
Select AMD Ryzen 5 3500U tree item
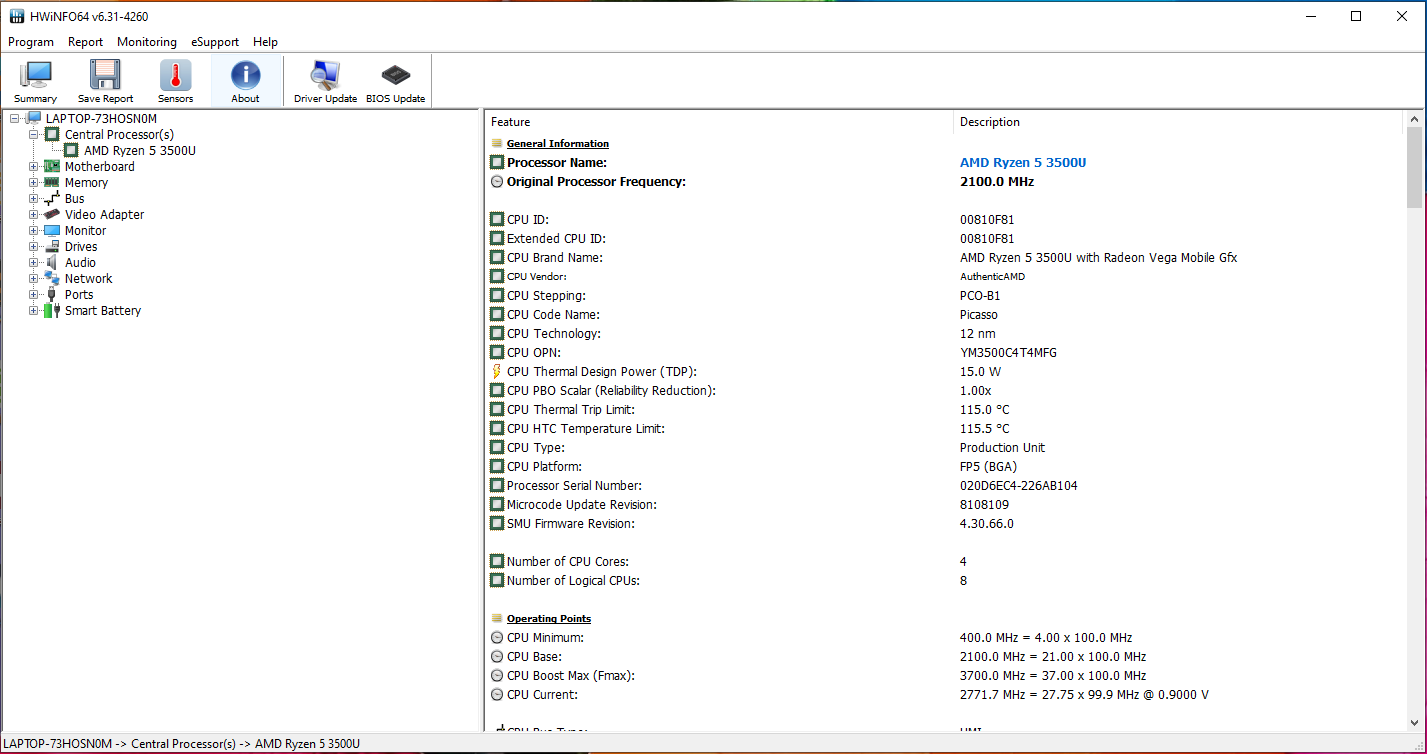[x=139, y=151]
